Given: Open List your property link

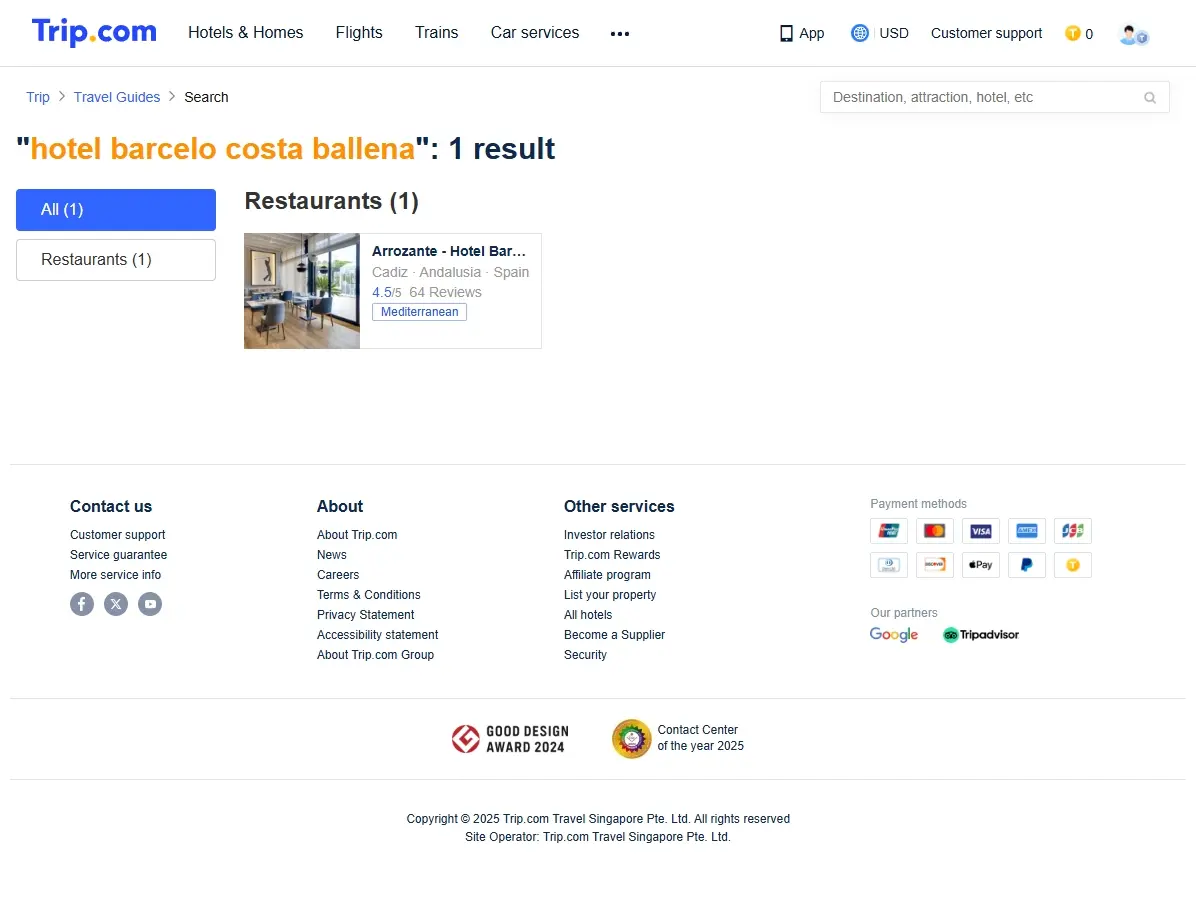Looking at the screenshot, I should click(x=609, y=594).
